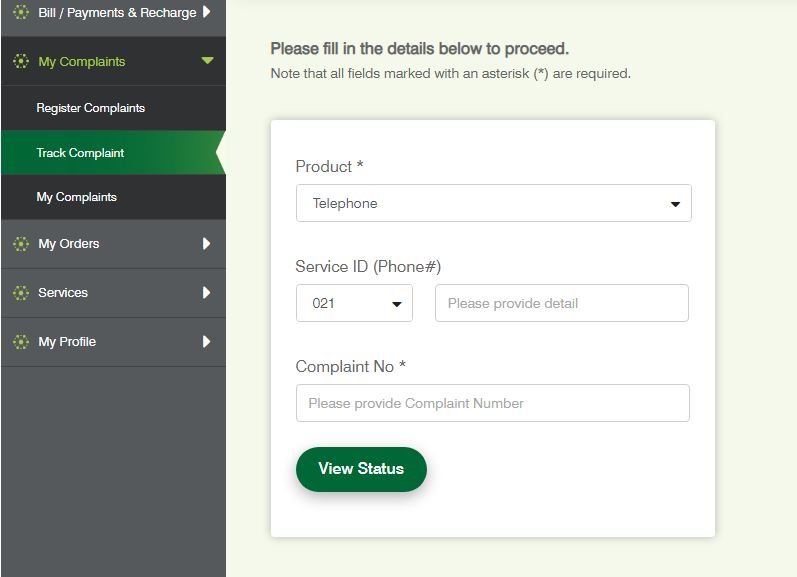This screenshot has height=577, width=797.
Task: Open Register Complaints submenu item
Action: 113,108
